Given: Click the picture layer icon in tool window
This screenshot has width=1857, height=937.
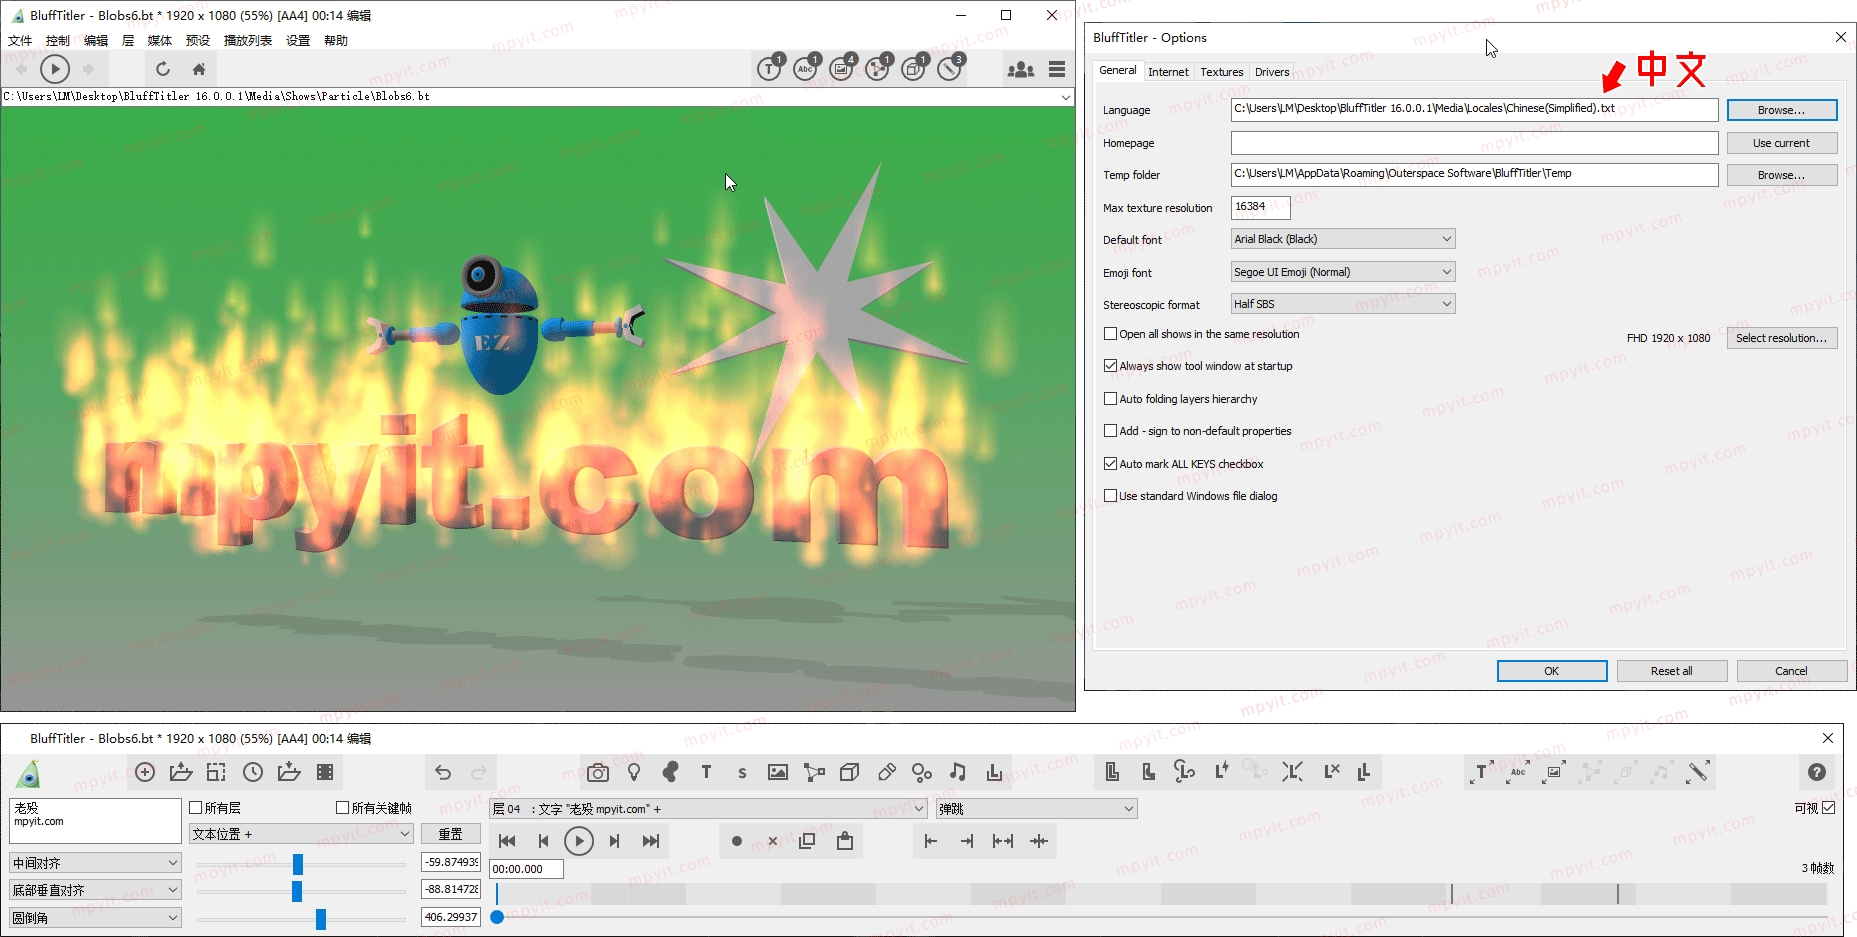Looking at the screenshot, I should point(778,772).
